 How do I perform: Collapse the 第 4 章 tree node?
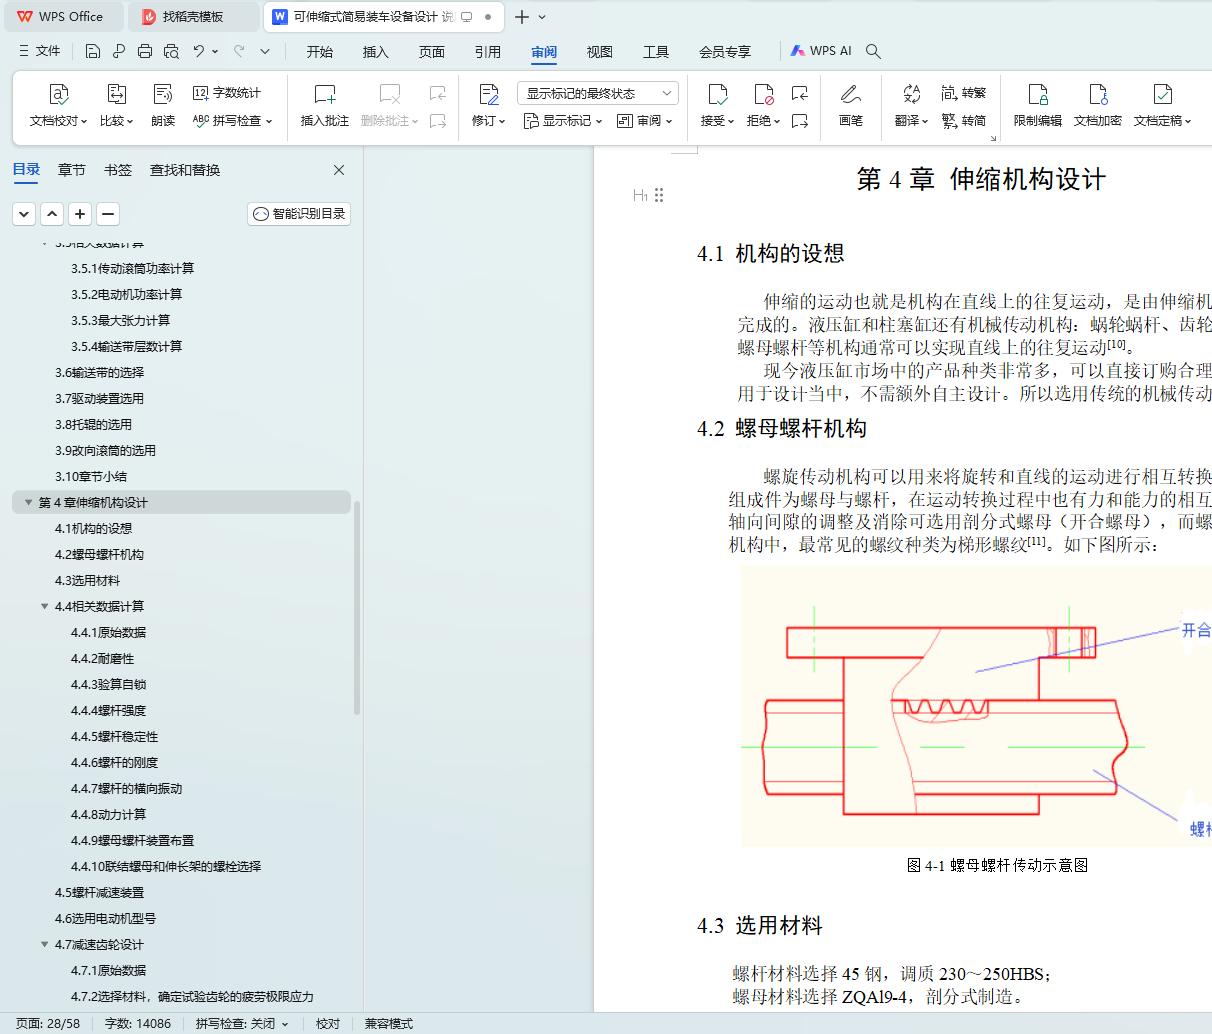pyautogui.click(x=28, y=502)
